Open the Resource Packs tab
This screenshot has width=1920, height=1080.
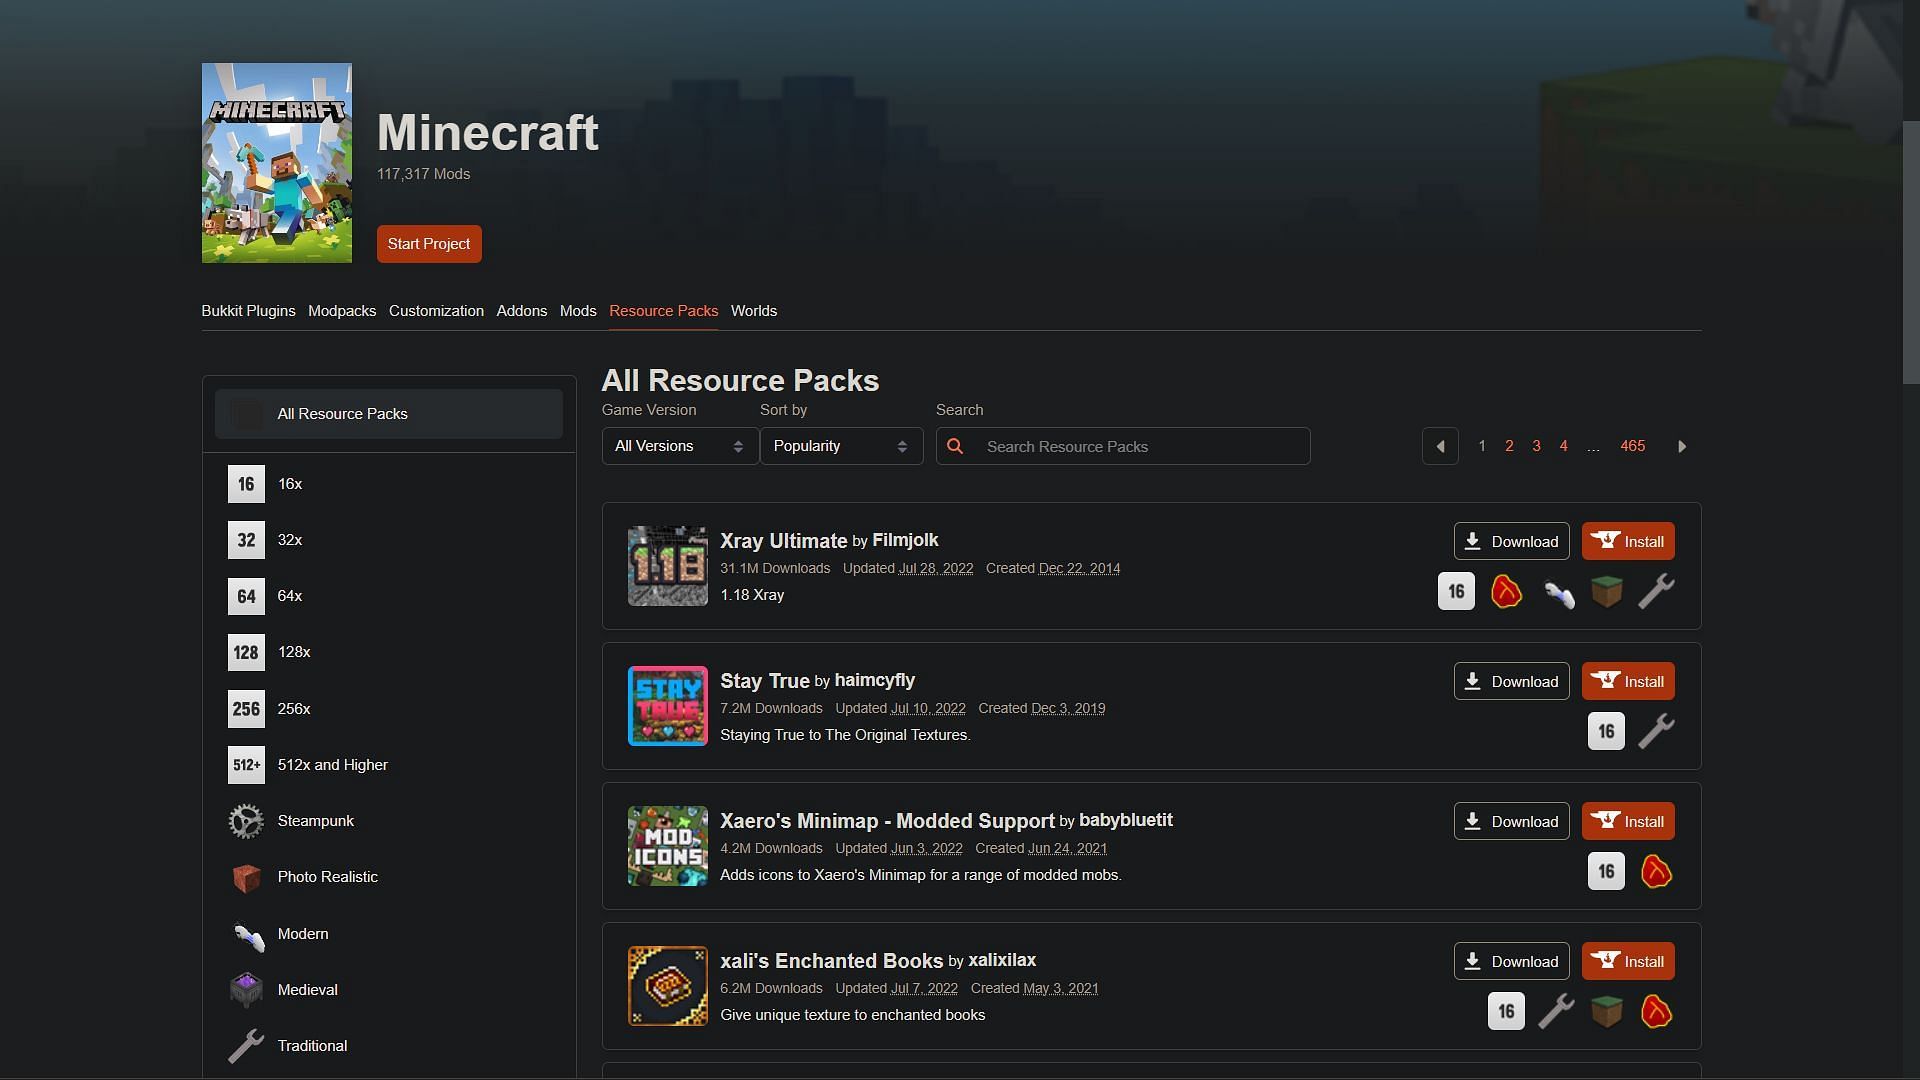[x=663, y=311]
